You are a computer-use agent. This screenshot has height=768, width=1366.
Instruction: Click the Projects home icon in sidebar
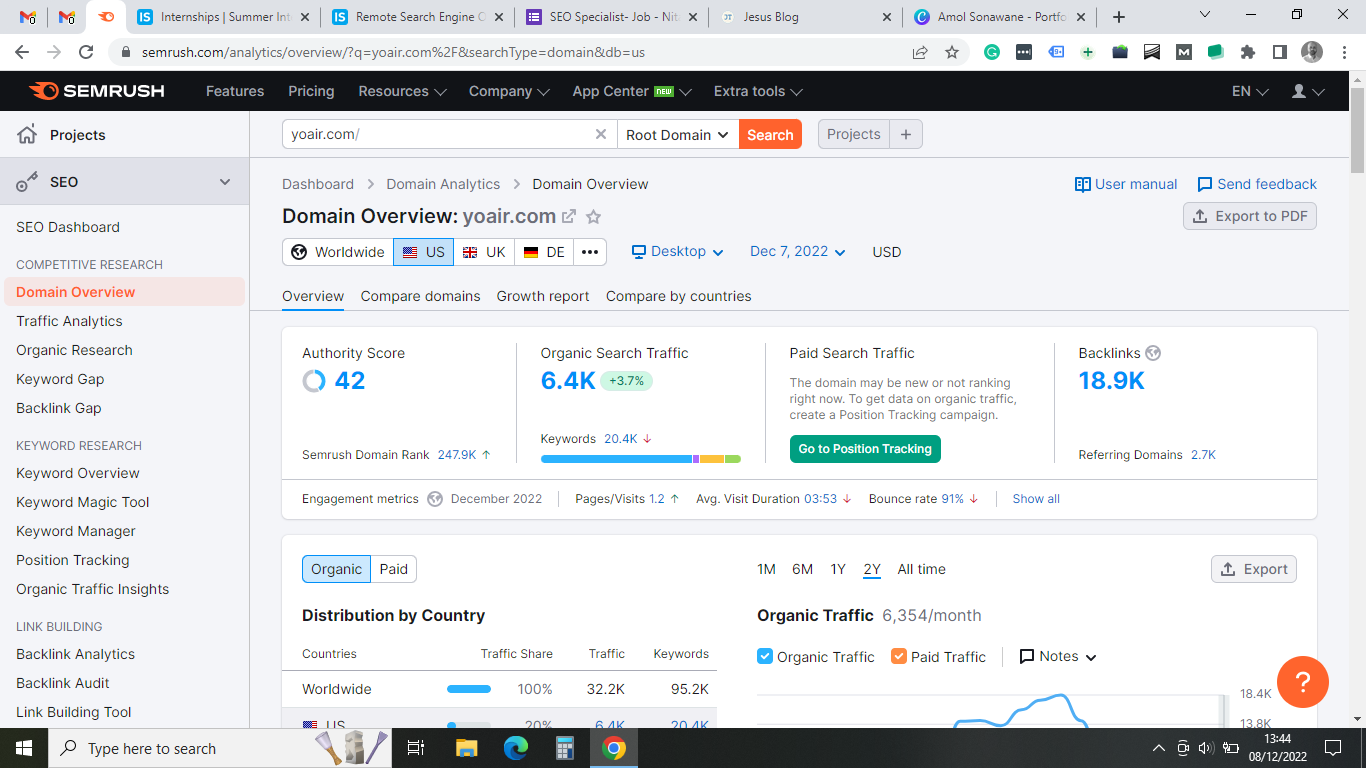pos(27,135)
